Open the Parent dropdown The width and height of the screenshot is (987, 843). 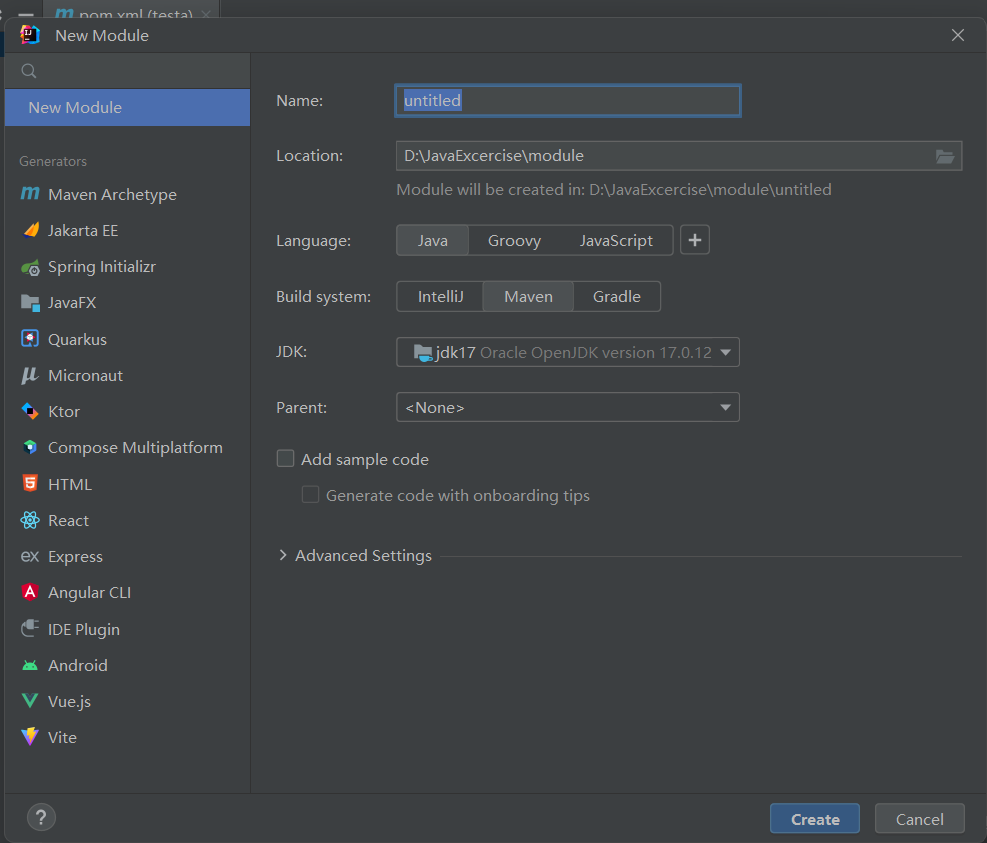click(568, 407)
